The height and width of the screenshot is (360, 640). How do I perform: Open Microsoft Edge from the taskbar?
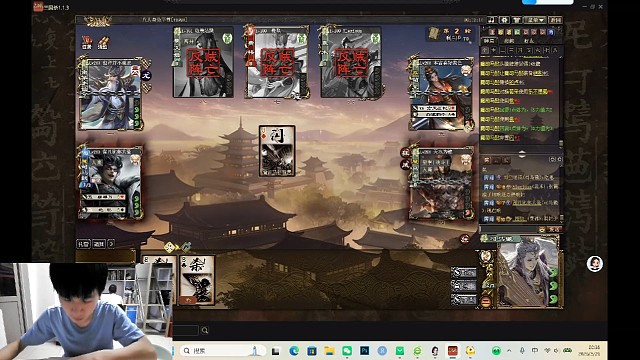click(x=294, y=351)
